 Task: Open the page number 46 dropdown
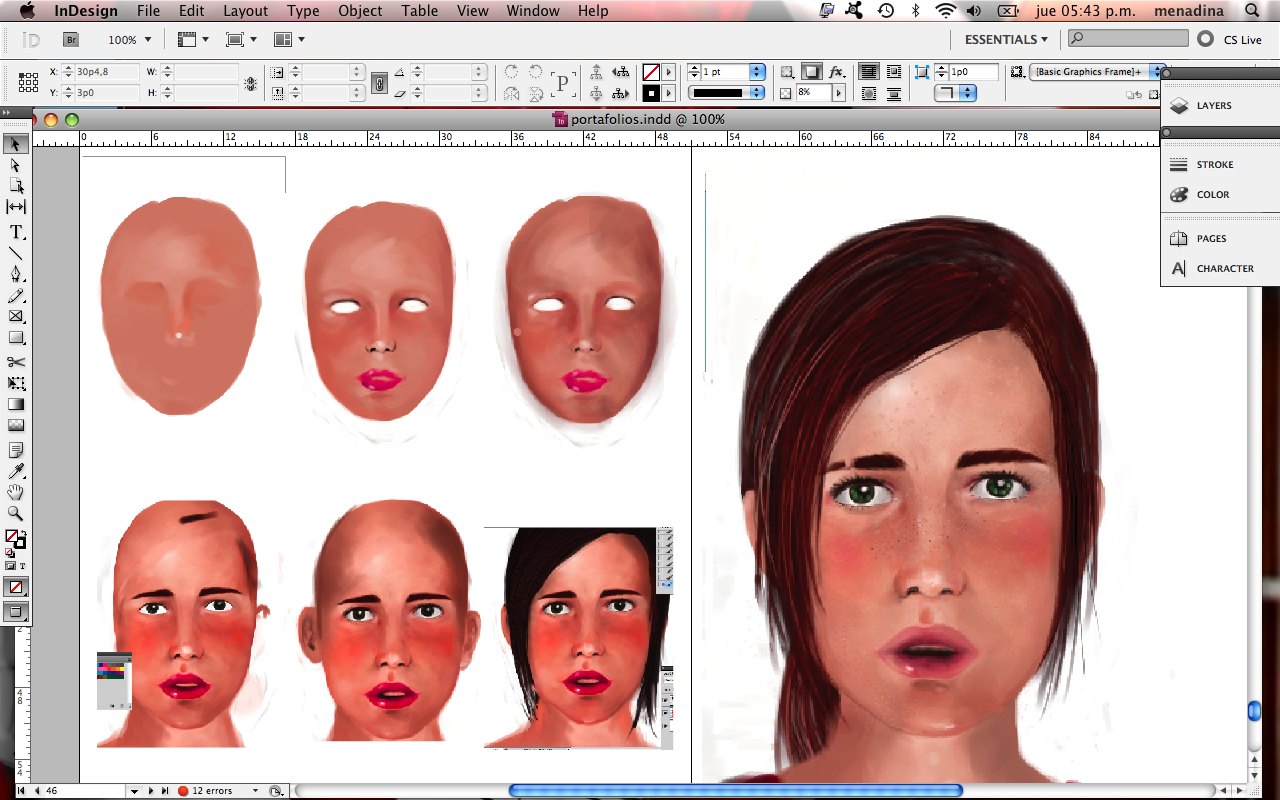[134, 791]
